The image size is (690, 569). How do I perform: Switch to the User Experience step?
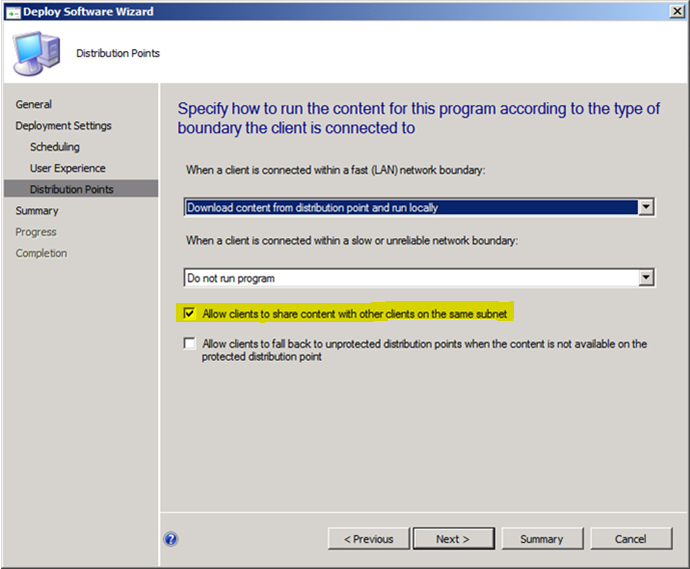click(67, 168)
